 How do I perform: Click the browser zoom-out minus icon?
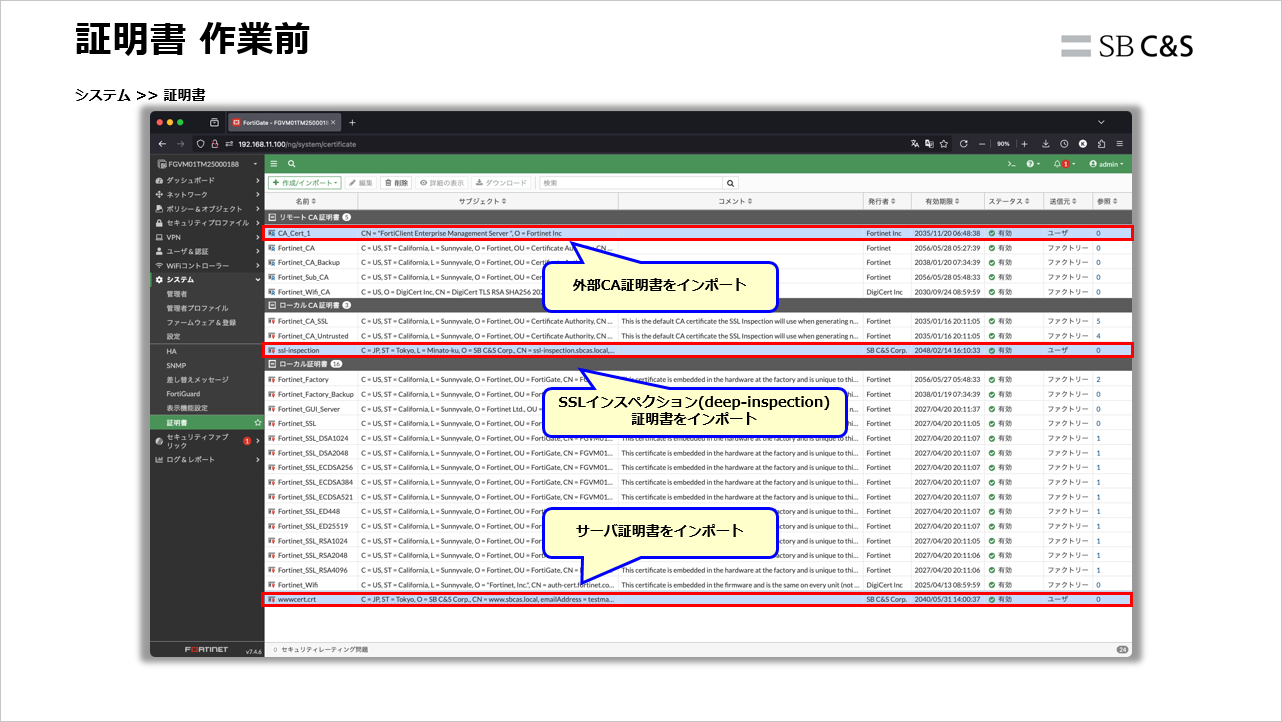982,144
